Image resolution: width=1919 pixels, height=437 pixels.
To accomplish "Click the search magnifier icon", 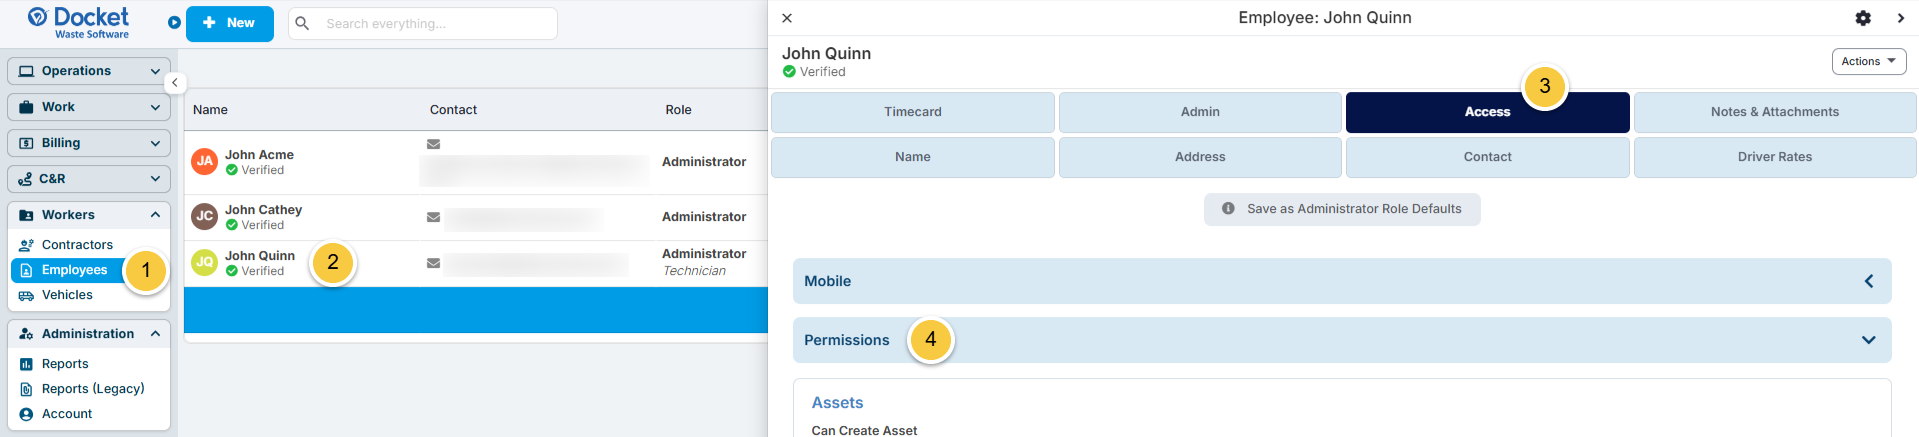I will [x=302, y=23].
